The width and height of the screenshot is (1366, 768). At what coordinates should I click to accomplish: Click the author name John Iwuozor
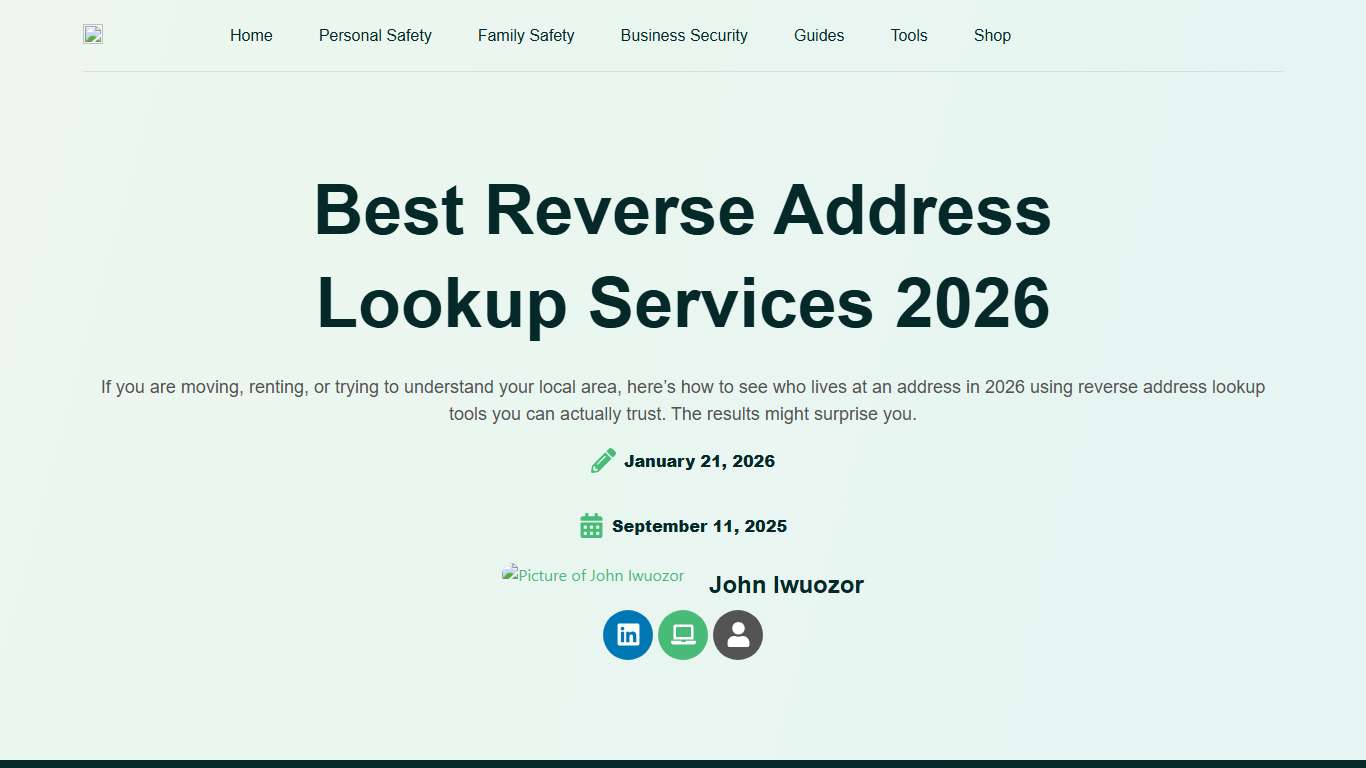tap(786, 584)
